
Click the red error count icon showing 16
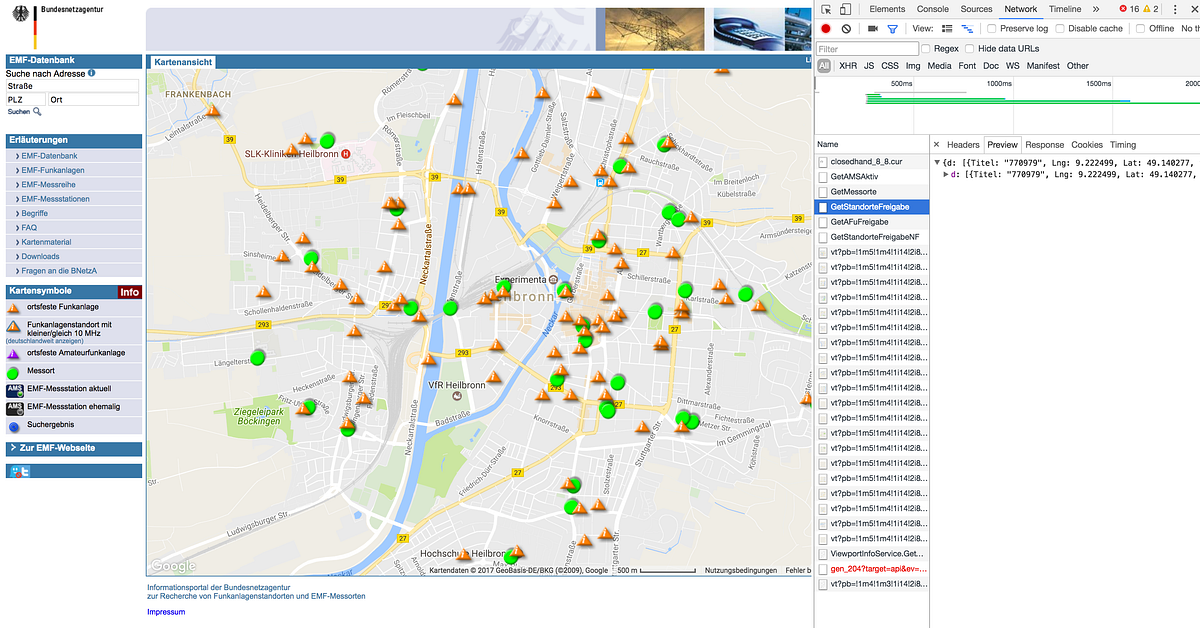(x=1123, y=9)
